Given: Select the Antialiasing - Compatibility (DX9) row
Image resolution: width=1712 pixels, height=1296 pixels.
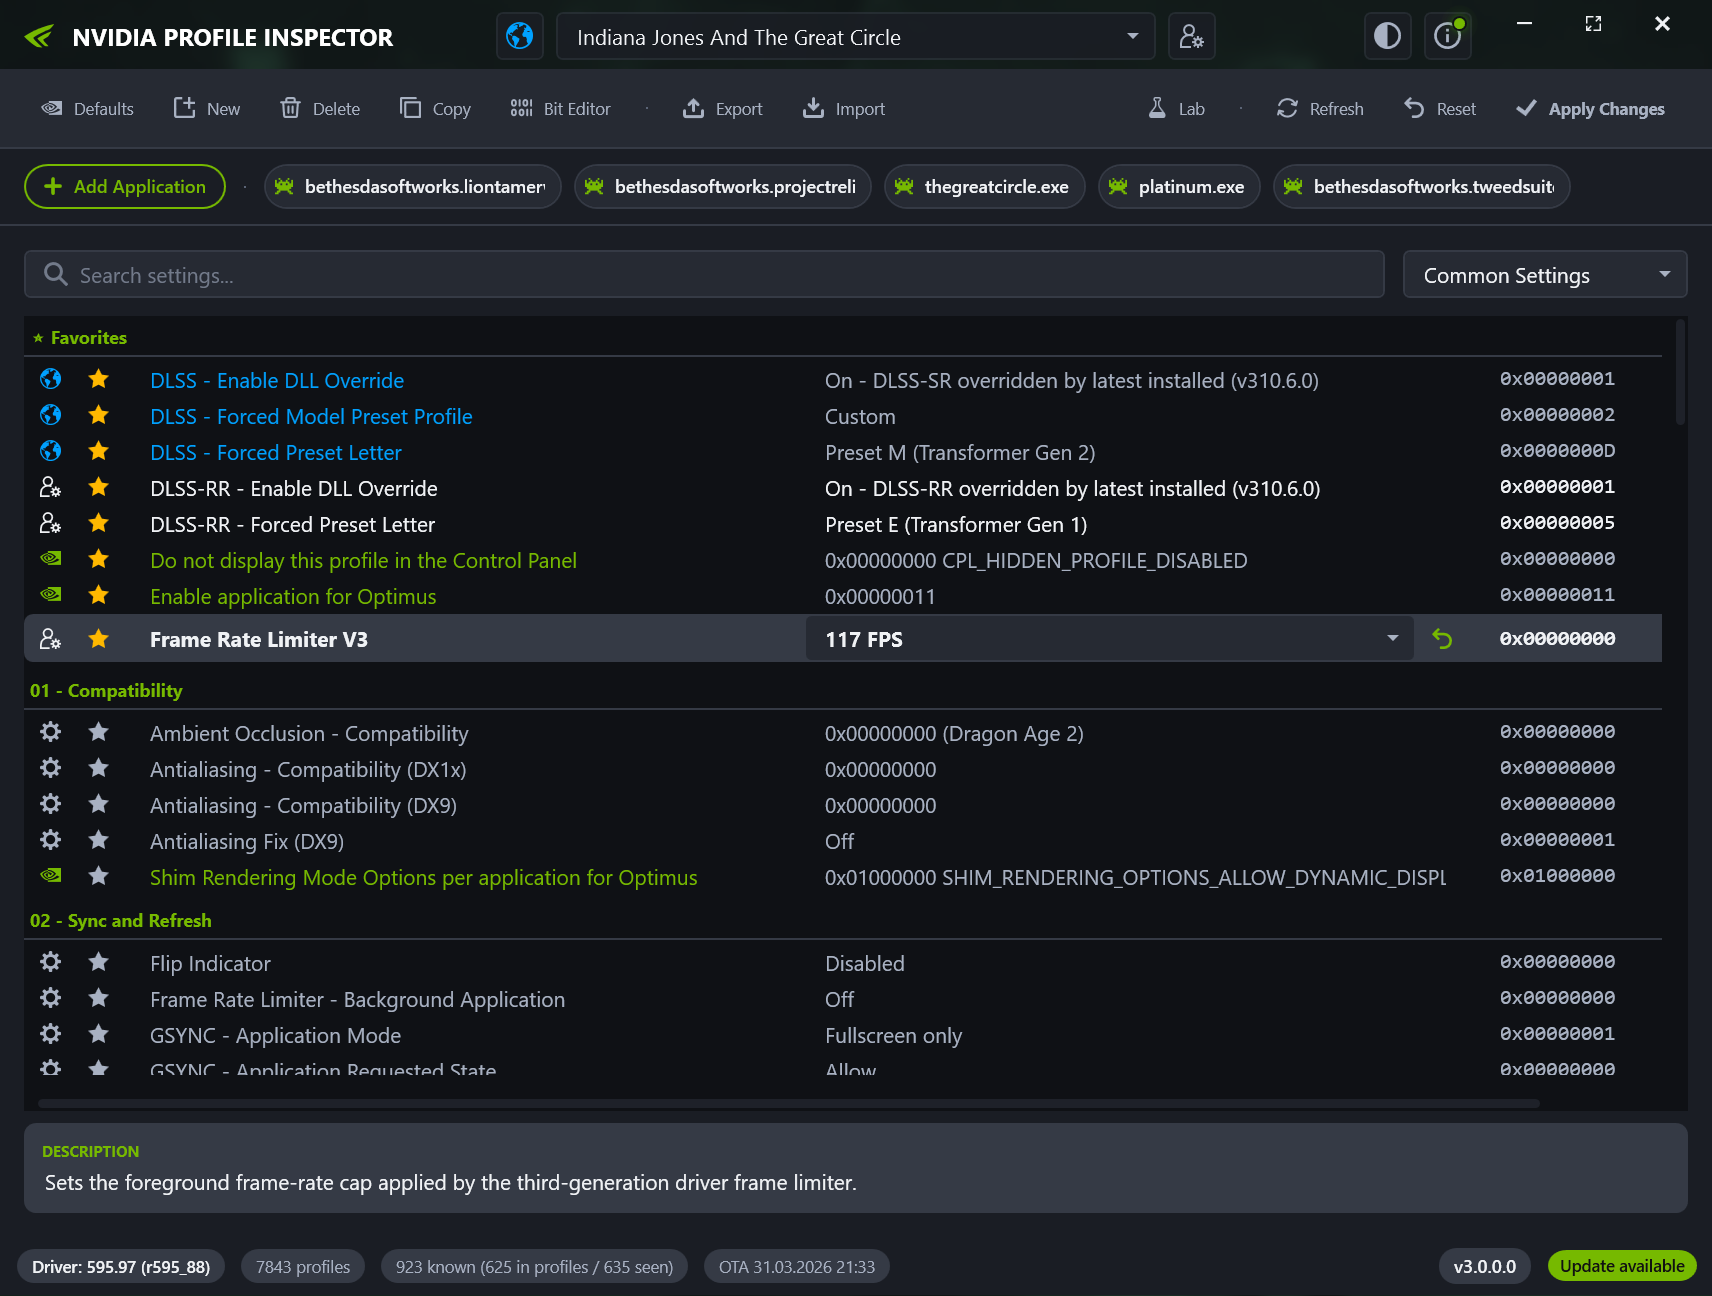Looking at the screenshot, I should (x=843, y=805).
